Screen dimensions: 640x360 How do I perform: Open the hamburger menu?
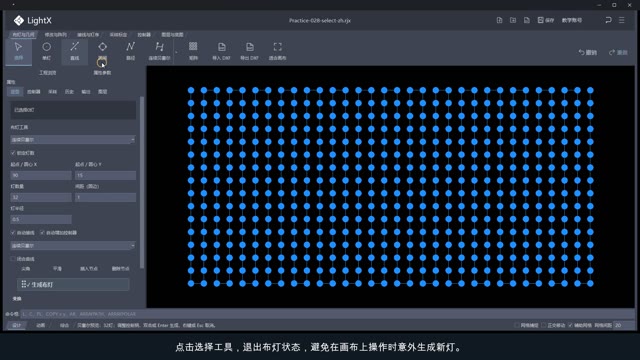(x=622, y=20)
